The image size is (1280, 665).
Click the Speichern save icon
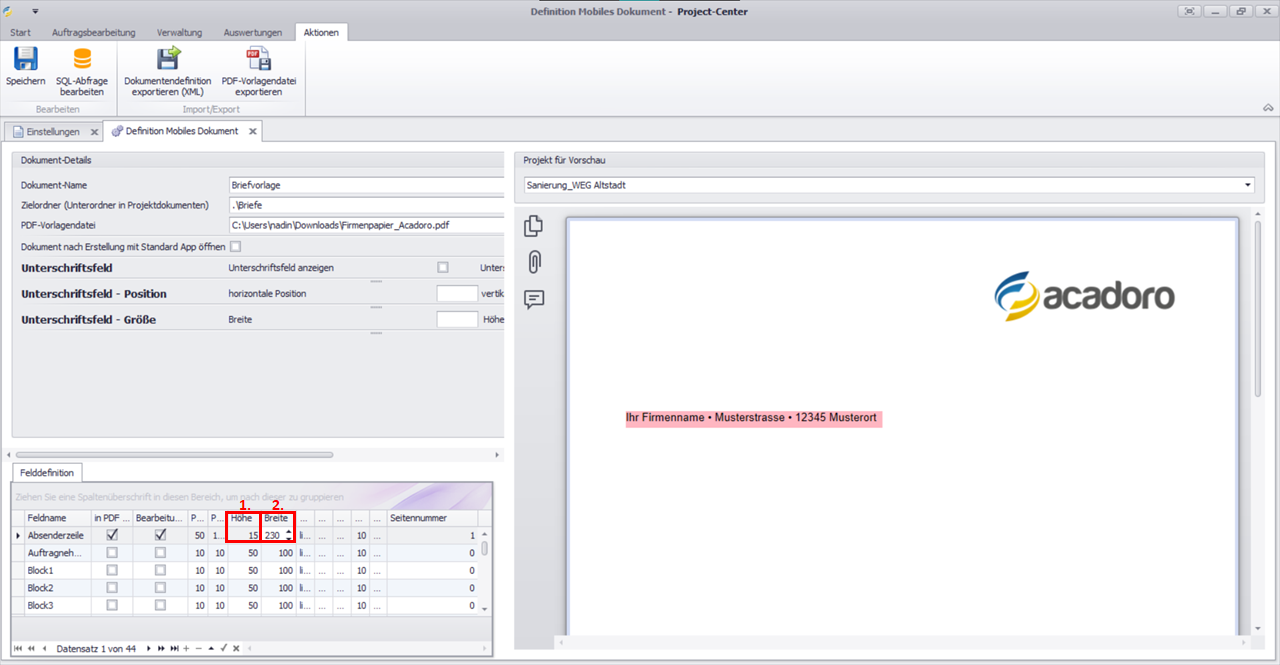pyautogui.click(x=25, y=60)
